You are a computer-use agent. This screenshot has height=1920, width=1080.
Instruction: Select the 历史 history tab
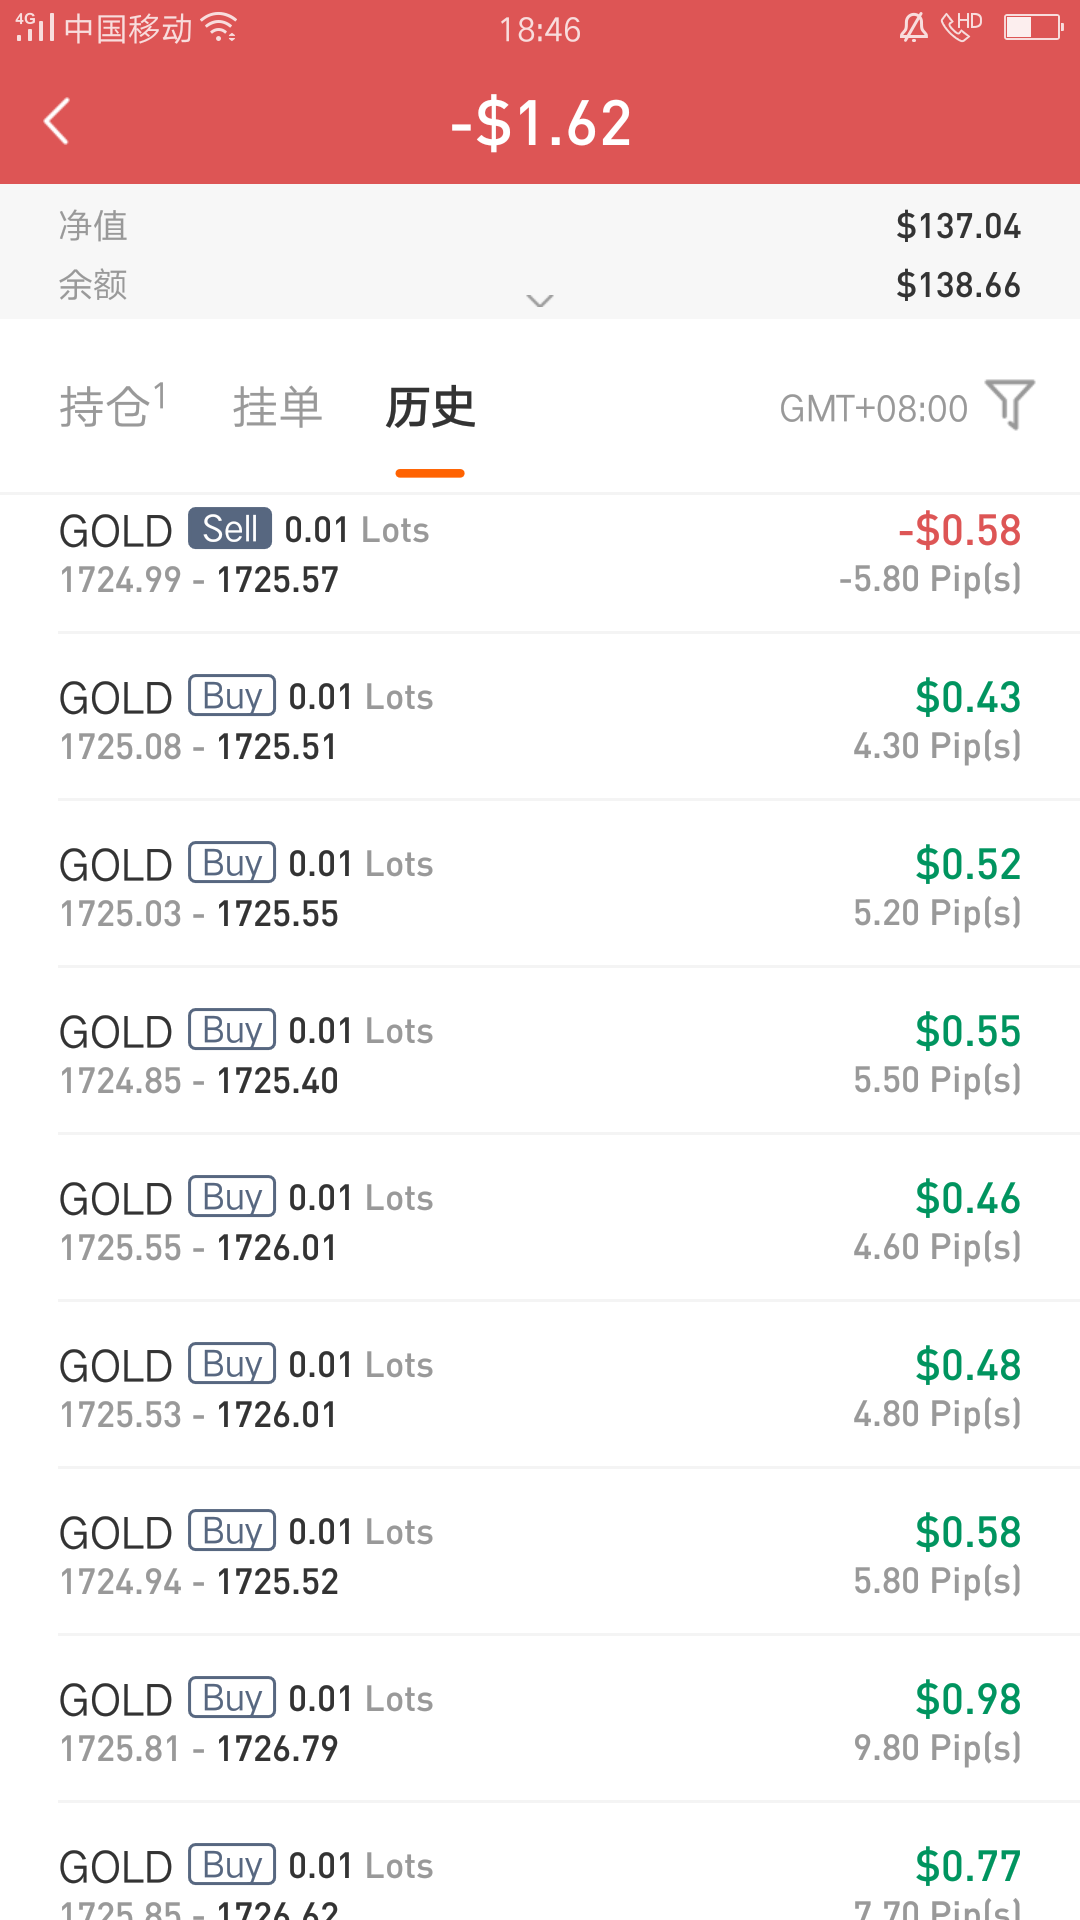(430, 407)
